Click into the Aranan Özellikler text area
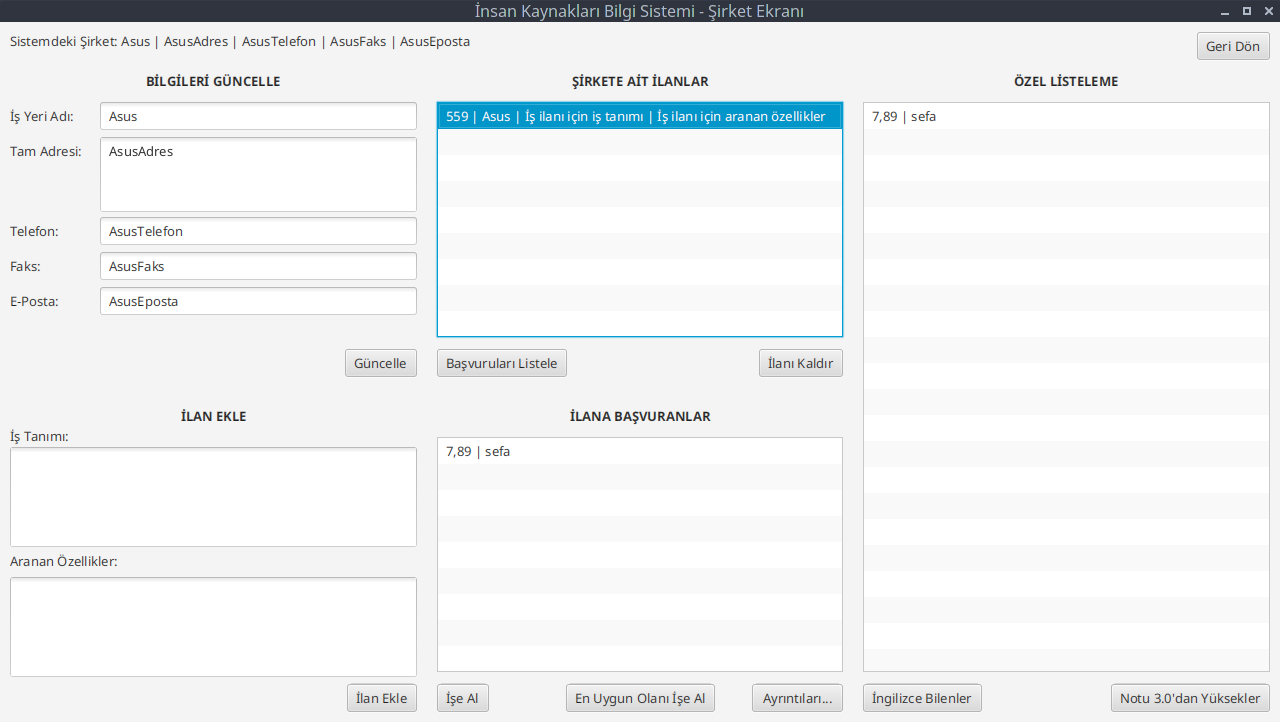Image resolution: width=1280 pixels, height=722 pixels. click(213, 627)
